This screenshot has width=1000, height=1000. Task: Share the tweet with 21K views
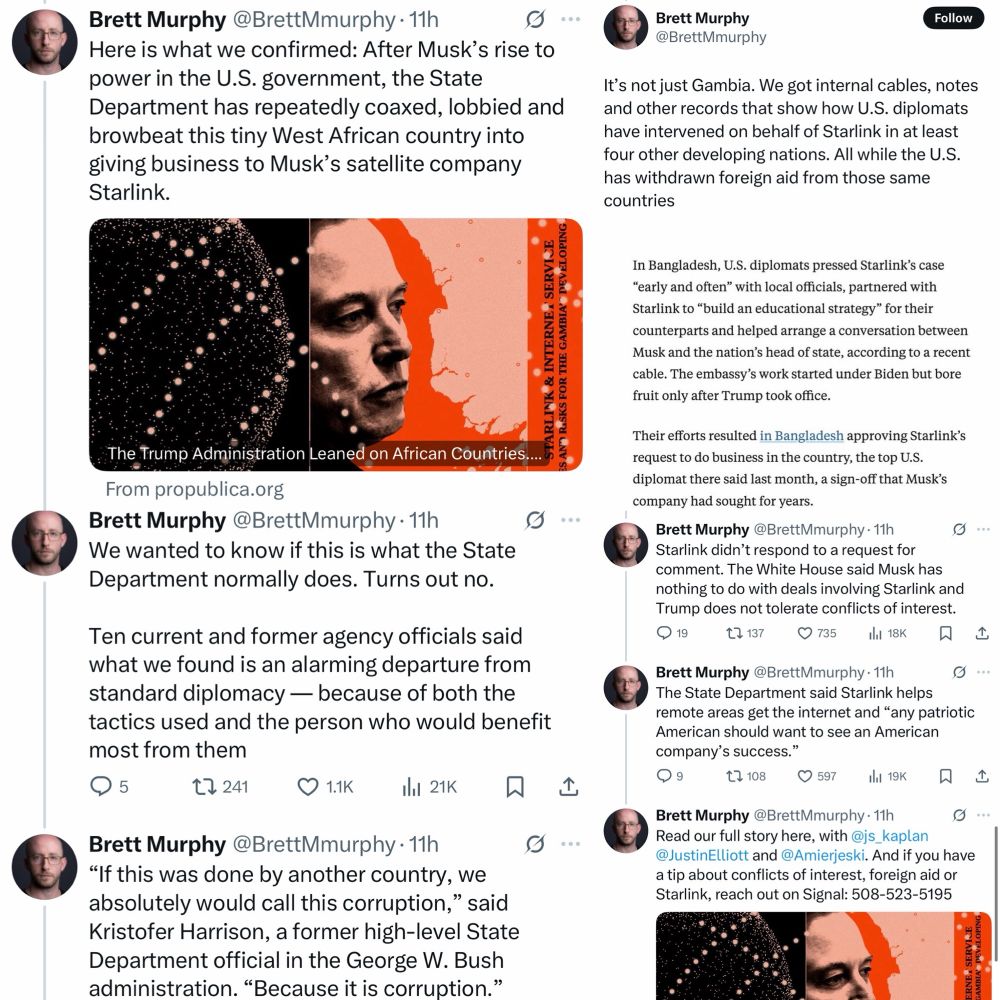tap(568, 786)
